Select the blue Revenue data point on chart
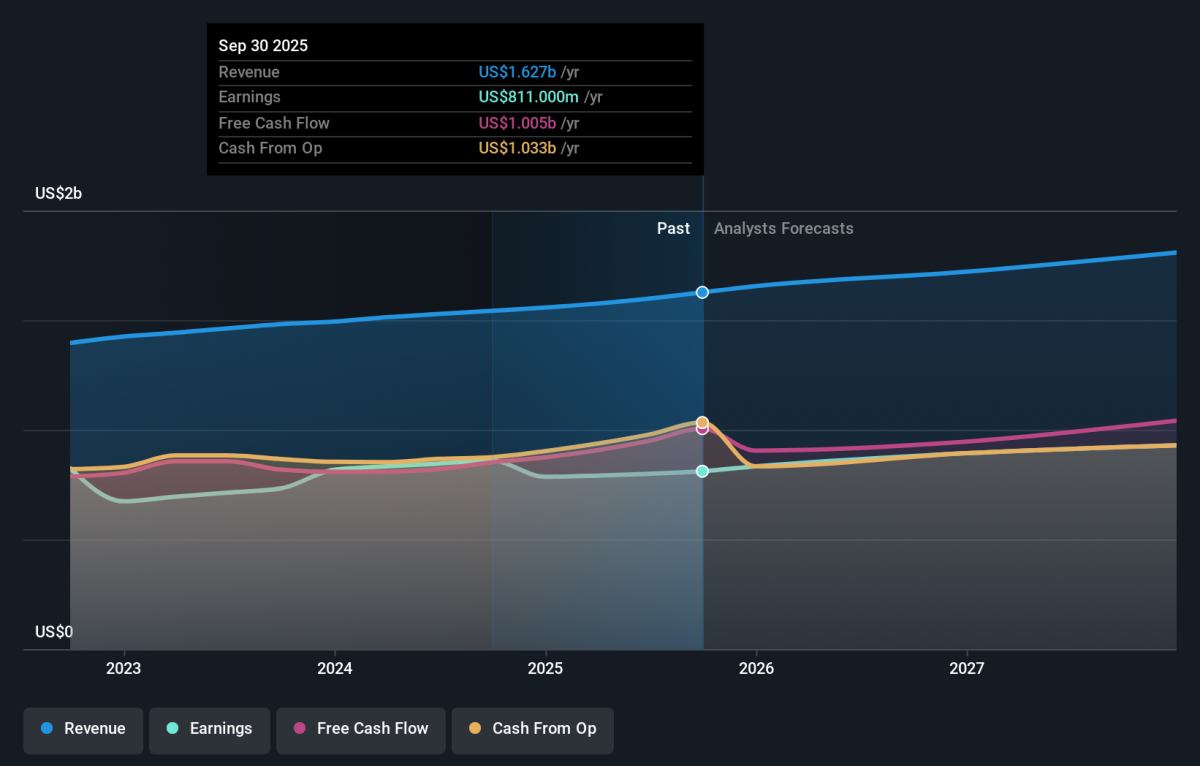1200x766 pixels. (702, 292)
